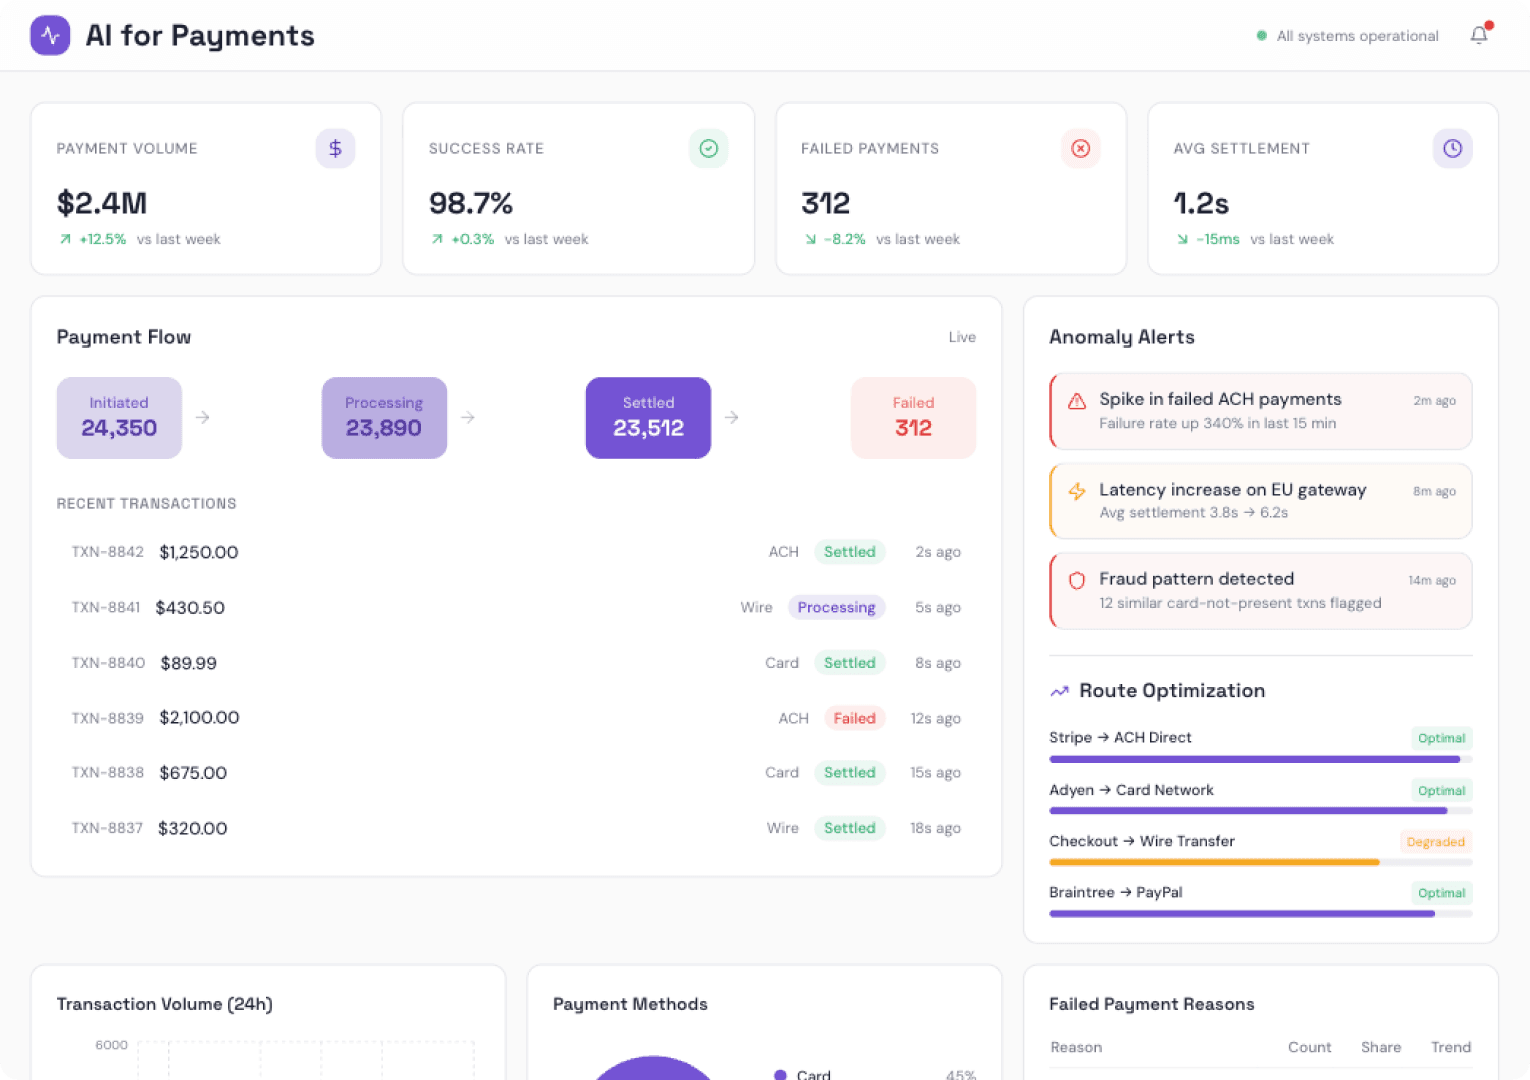The image size is (1530, 1080).
Task: Sort by Count in Failed Payment Reasons
Action: pos(1309,1047)
